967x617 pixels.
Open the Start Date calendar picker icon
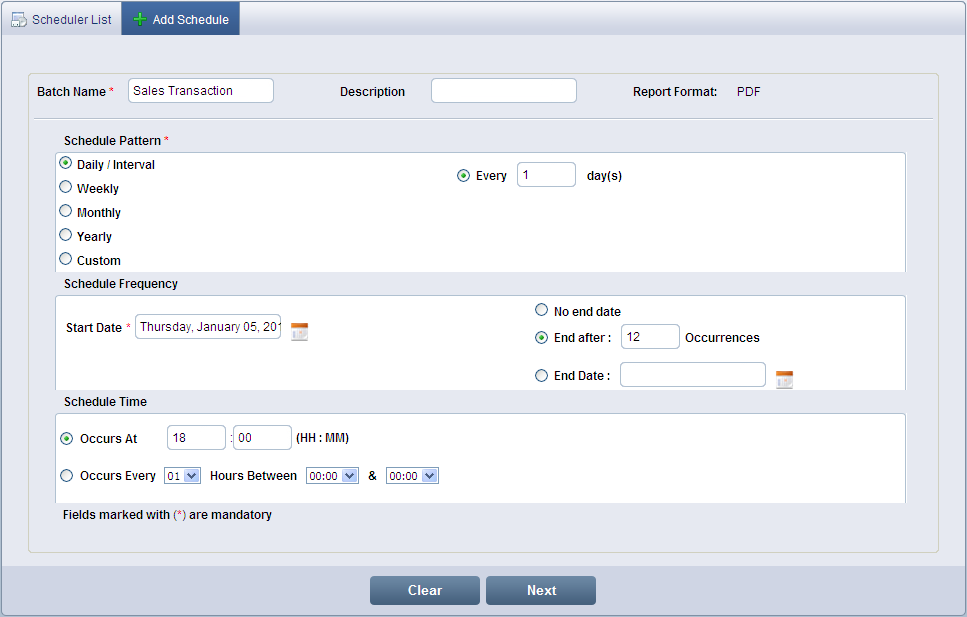(299, 332)
